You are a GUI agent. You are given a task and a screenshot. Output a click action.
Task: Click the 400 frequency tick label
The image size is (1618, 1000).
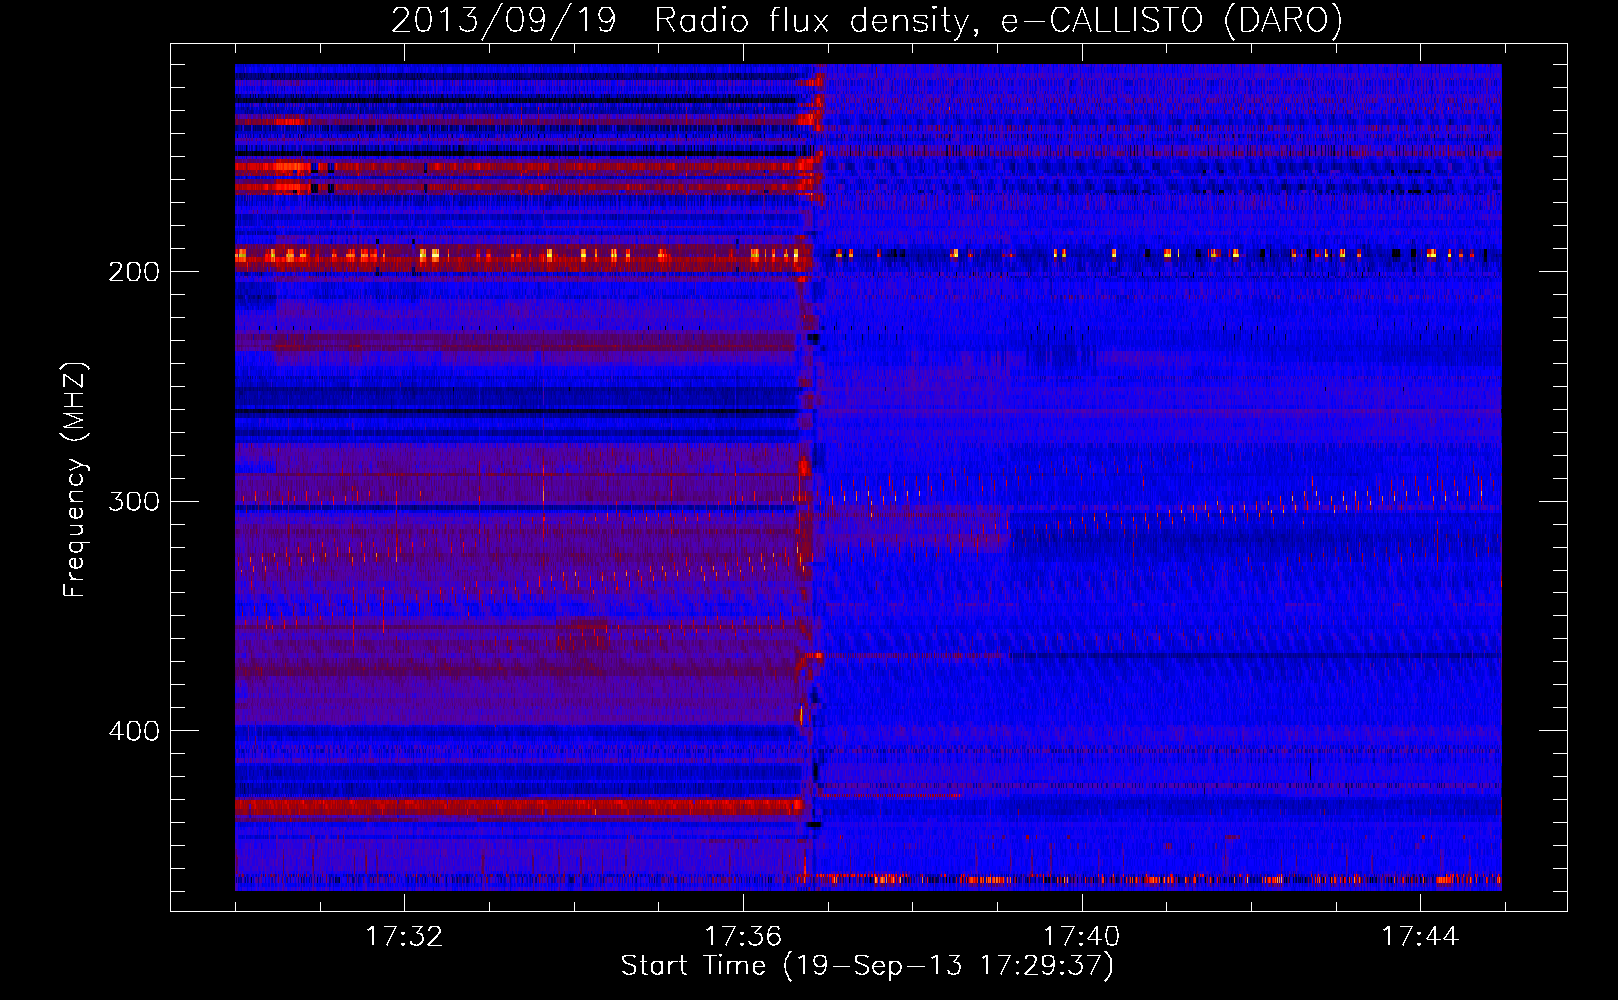pos(134,731)
